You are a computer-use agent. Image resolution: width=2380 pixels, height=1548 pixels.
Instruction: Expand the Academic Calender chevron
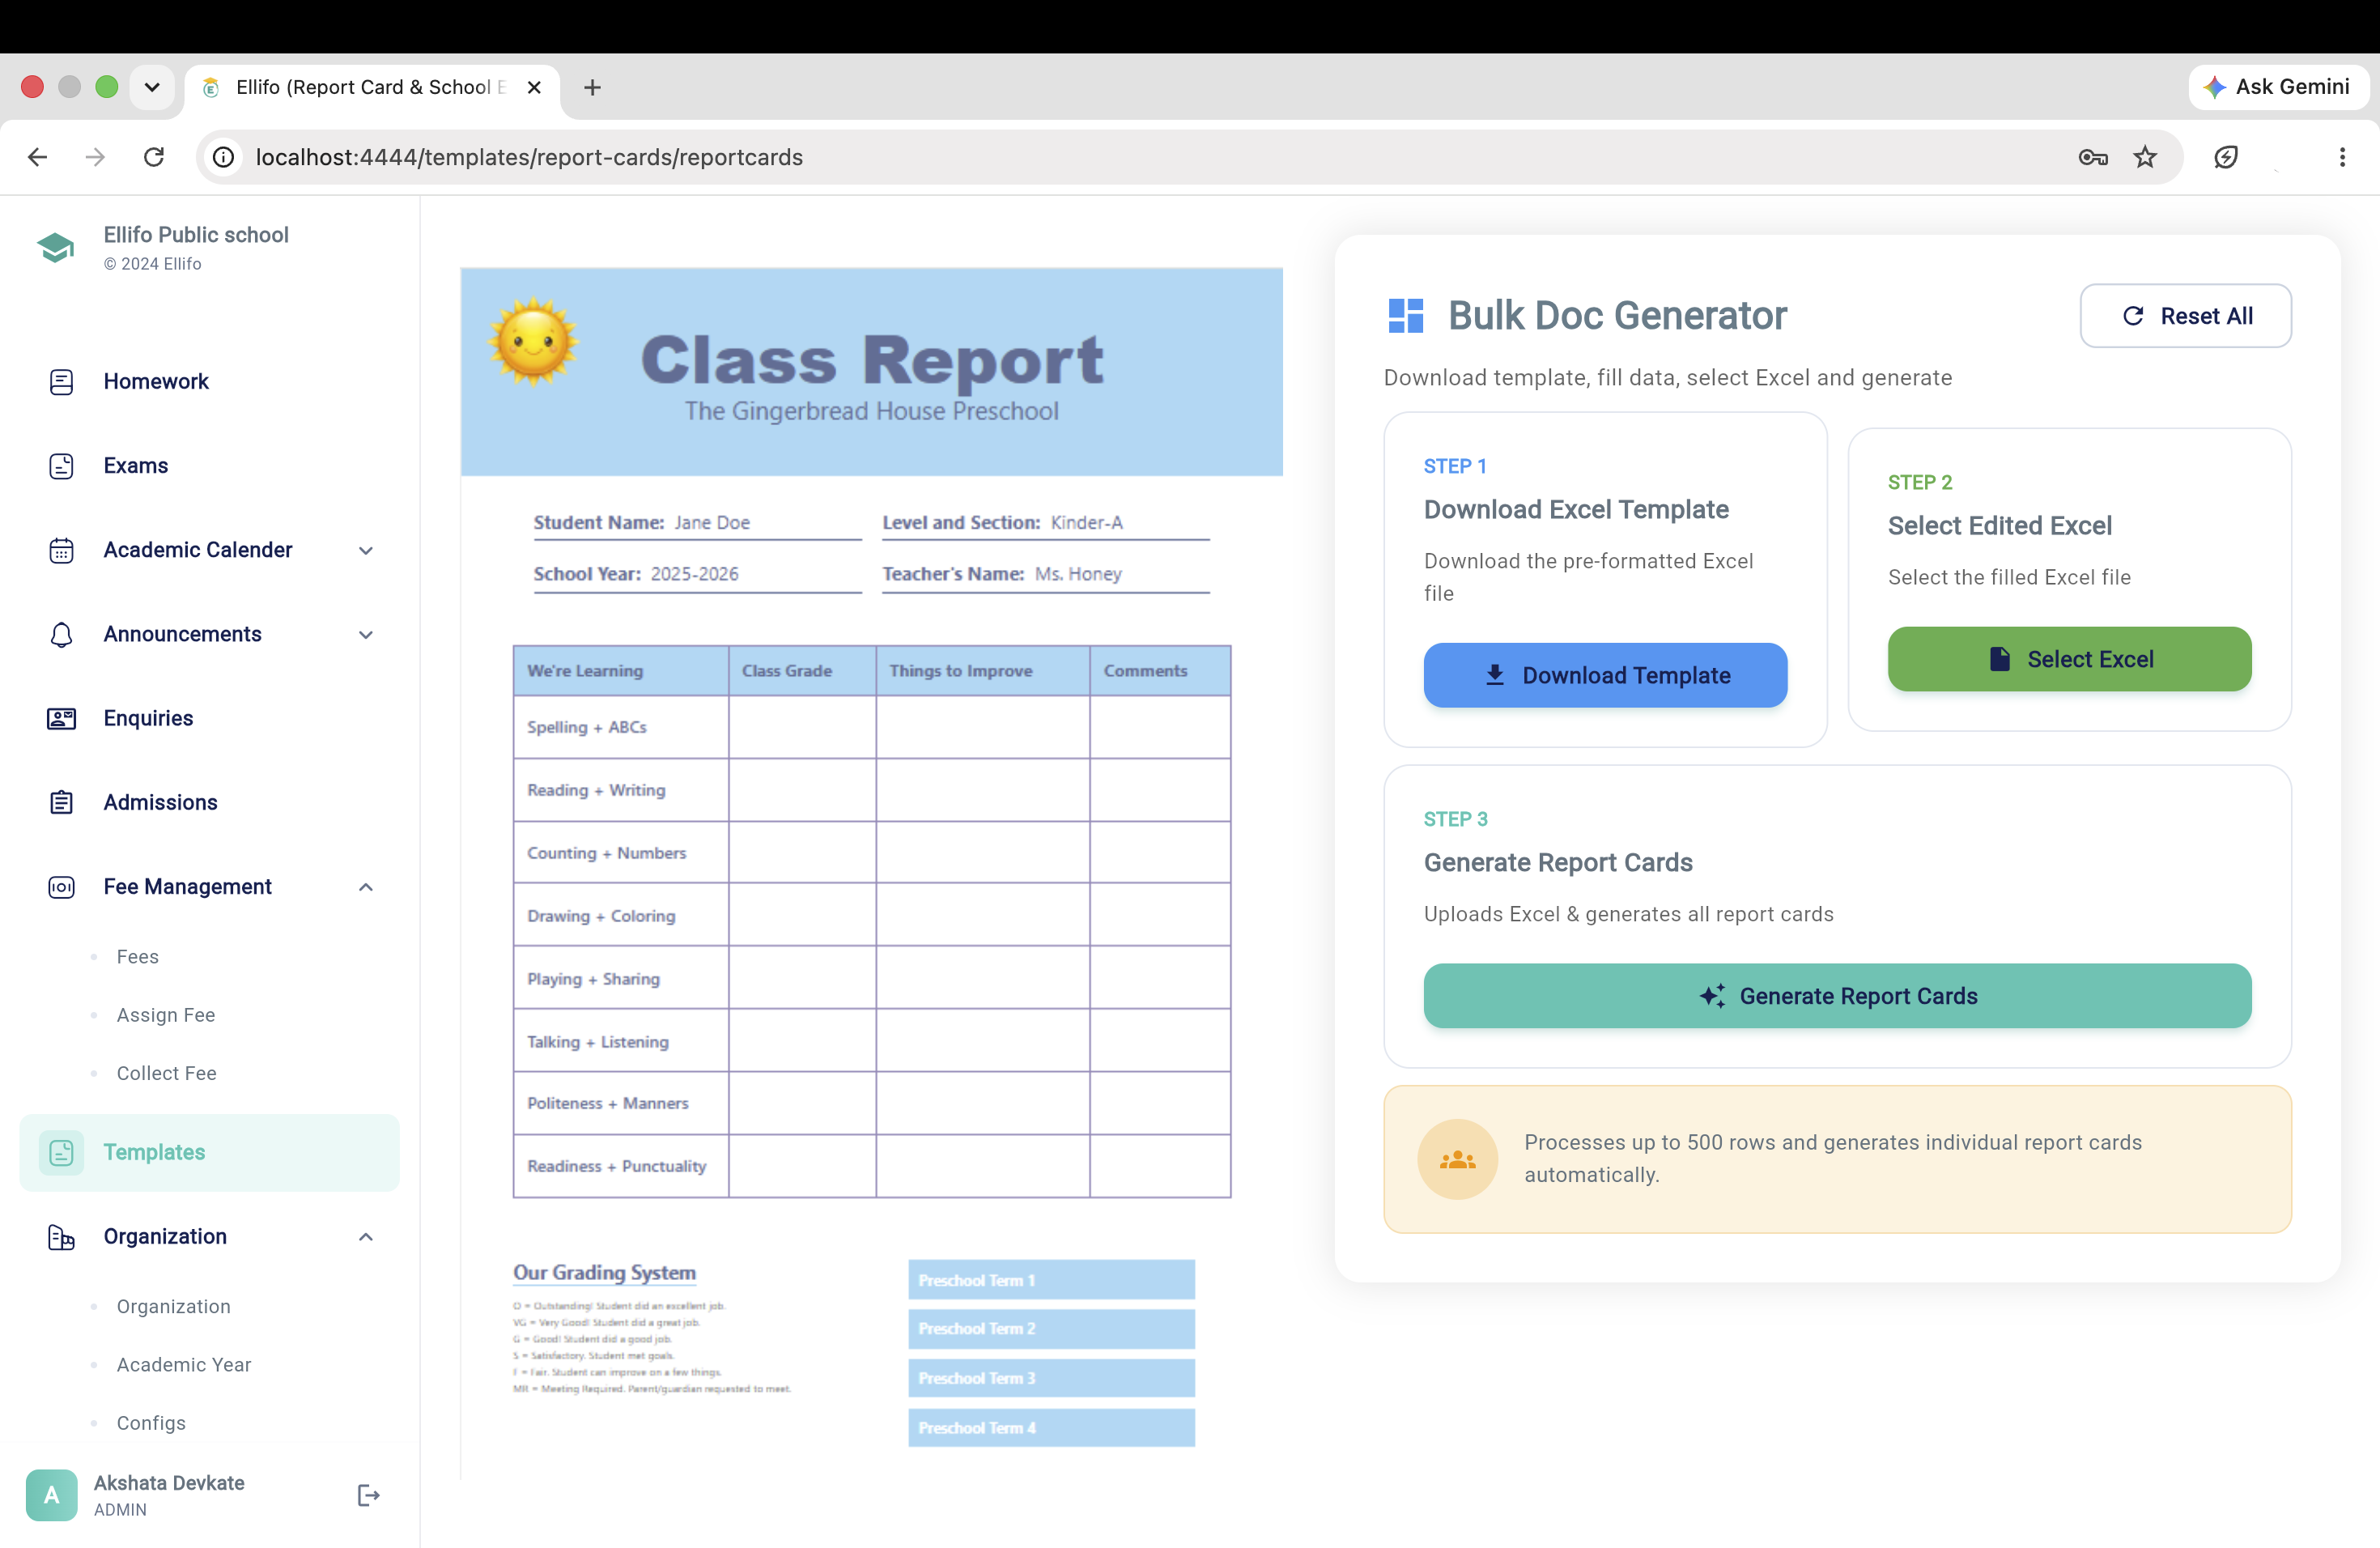click(366, 550)
